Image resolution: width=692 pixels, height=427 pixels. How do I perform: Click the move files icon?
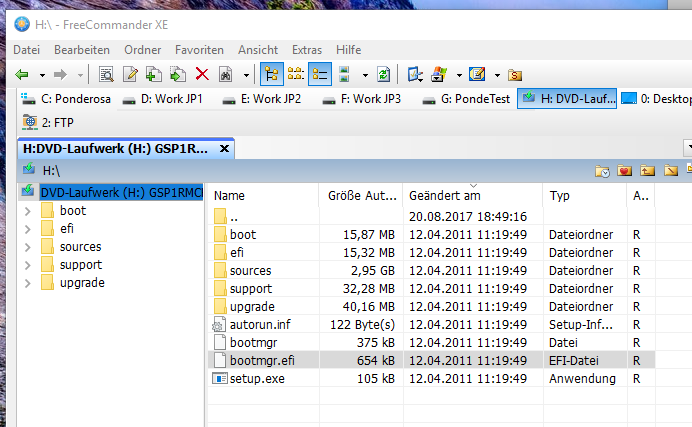[178, 75]
